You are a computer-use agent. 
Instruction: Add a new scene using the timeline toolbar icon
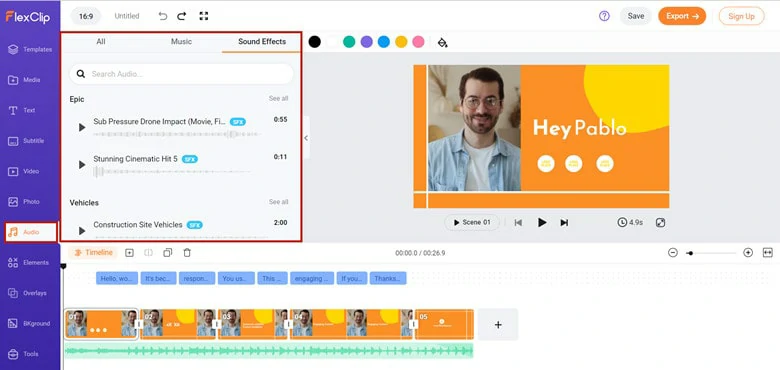coord(129,253)
